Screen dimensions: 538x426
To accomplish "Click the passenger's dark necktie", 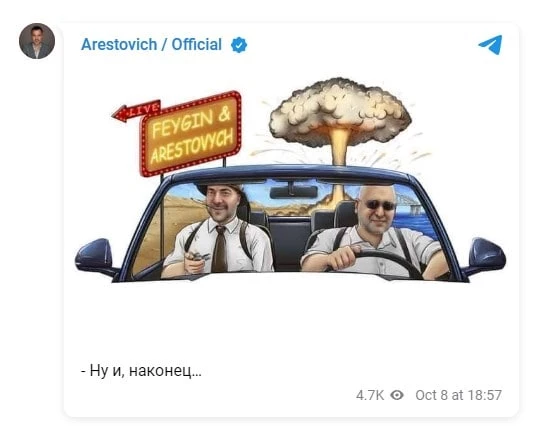I will (220, 249).
